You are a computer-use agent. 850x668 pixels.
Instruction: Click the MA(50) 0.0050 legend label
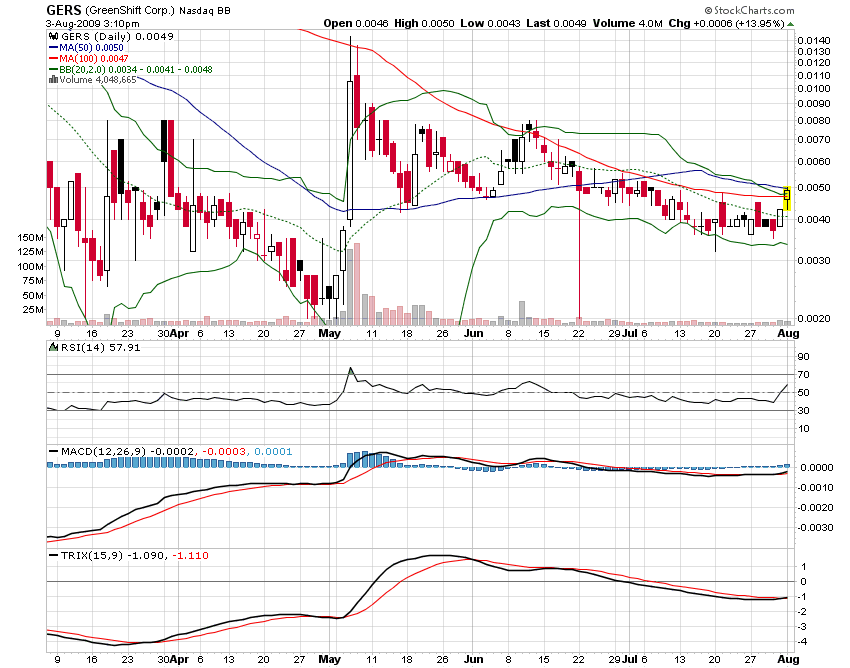point(91,48)
